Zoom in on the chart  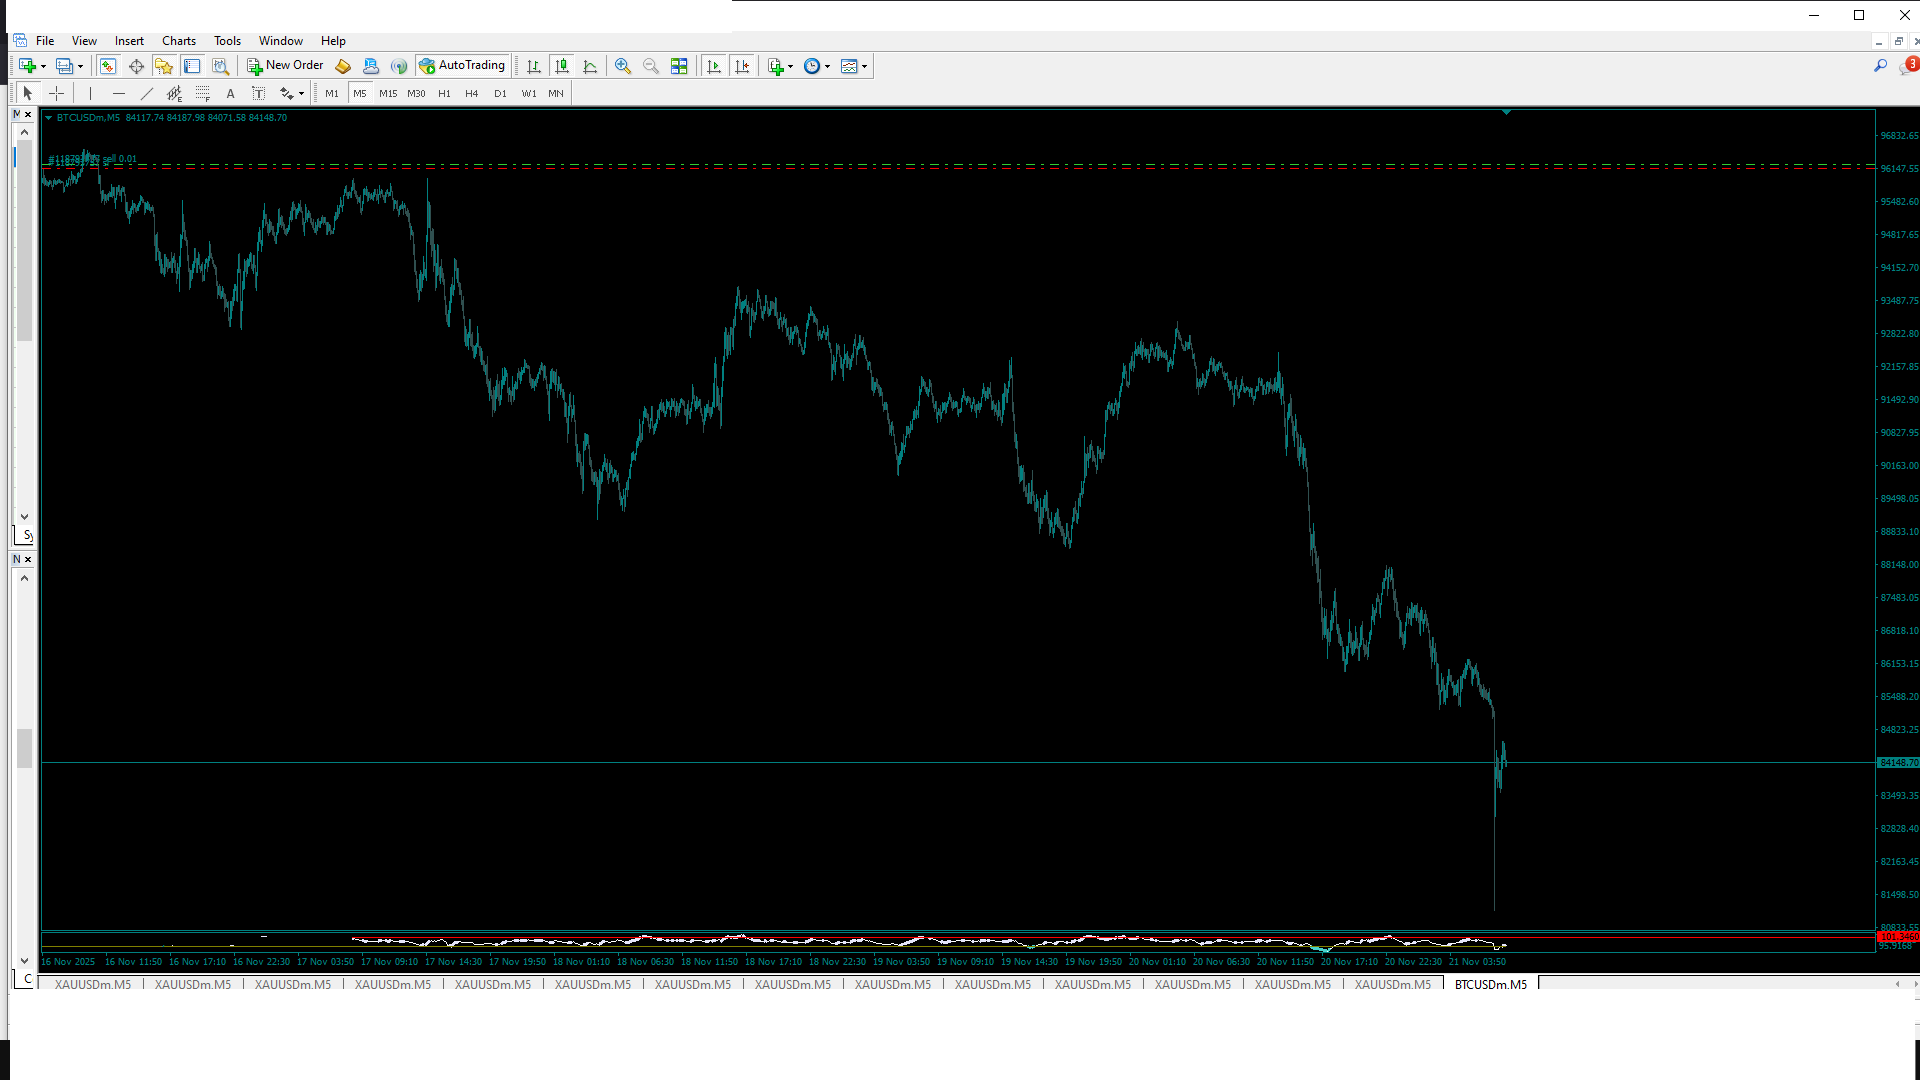click(x=623, y=66)
